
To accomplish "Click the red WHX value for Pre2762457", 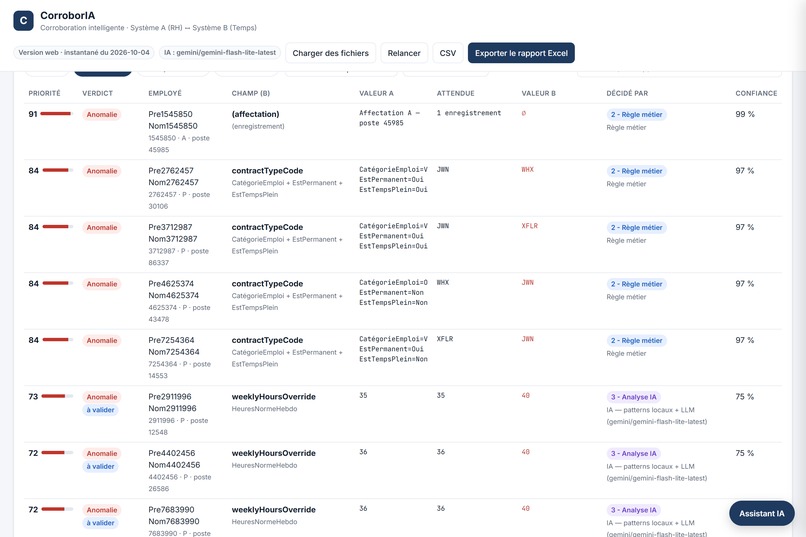I will pos(527,169).
